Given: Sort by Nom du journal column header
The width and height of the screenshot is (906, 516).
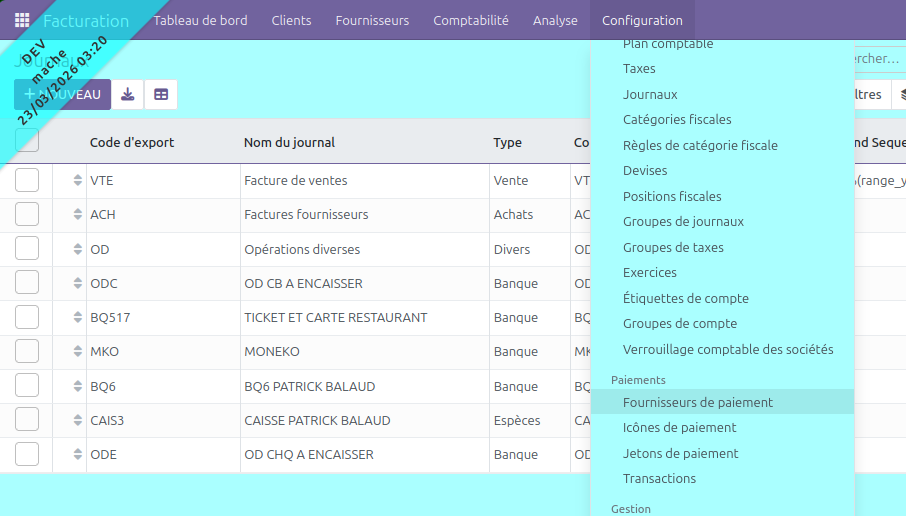Looking at the screenshot, I should 289,142.
